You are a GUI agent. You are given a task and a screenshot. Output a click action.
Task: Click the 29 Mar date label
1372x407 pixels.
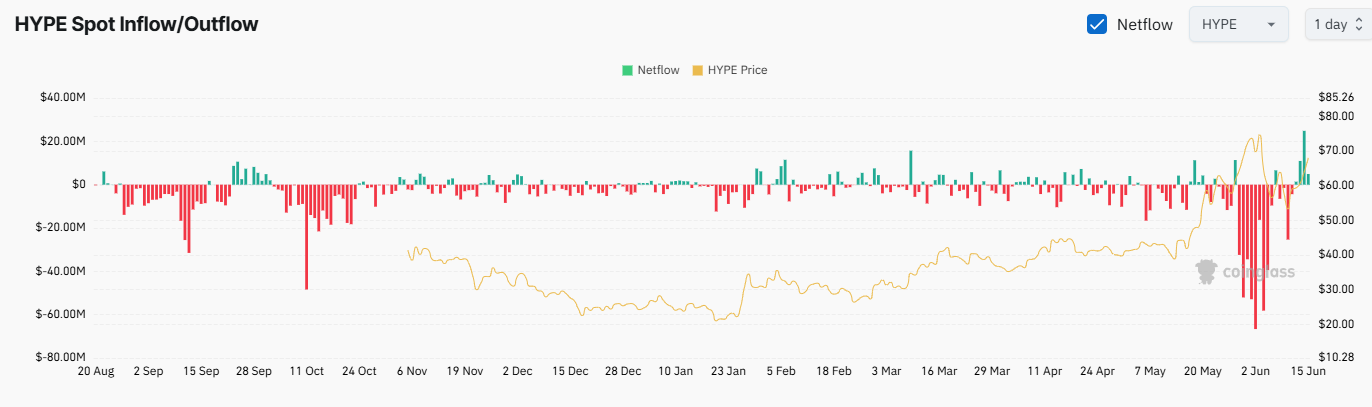pyautogui.click(x=992, y=371)
